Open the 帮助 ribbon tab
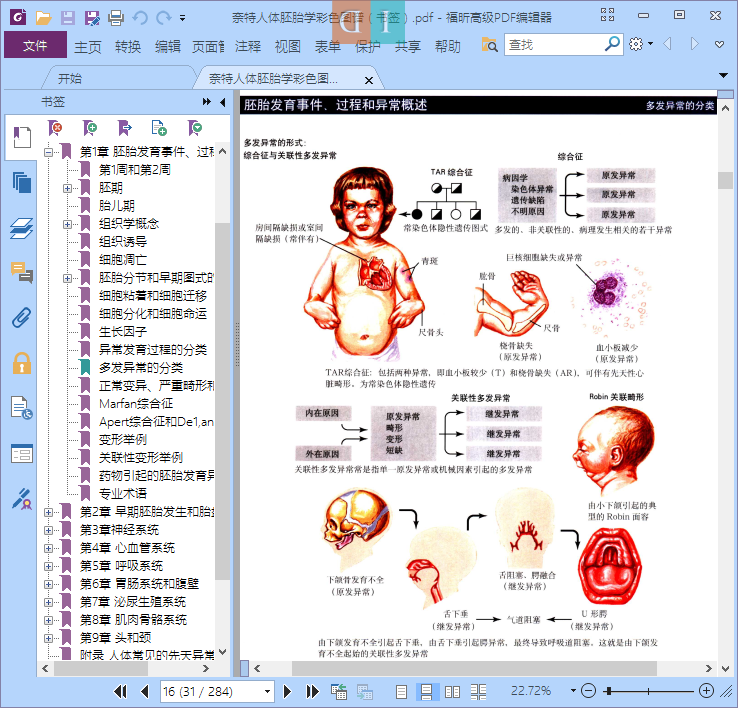Screen dimensions: 738x708 [448, 46]
